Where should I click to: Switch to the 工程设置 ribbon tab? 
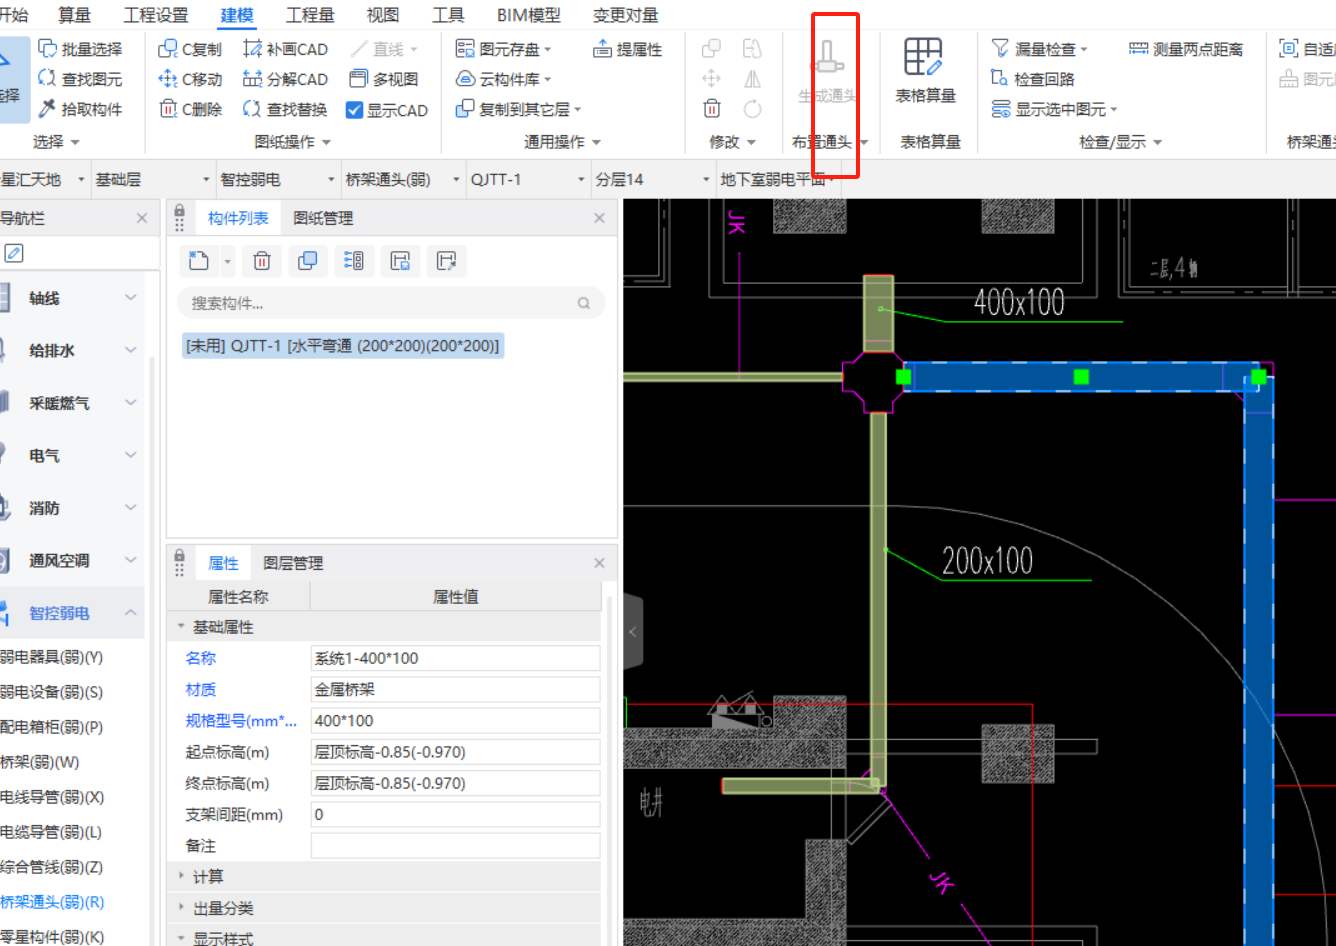(156, 15)
